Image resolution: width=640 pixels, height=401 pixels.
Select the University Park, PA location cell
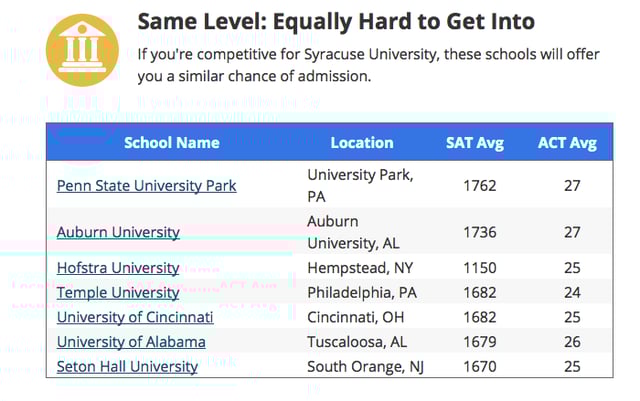point(360,186)
